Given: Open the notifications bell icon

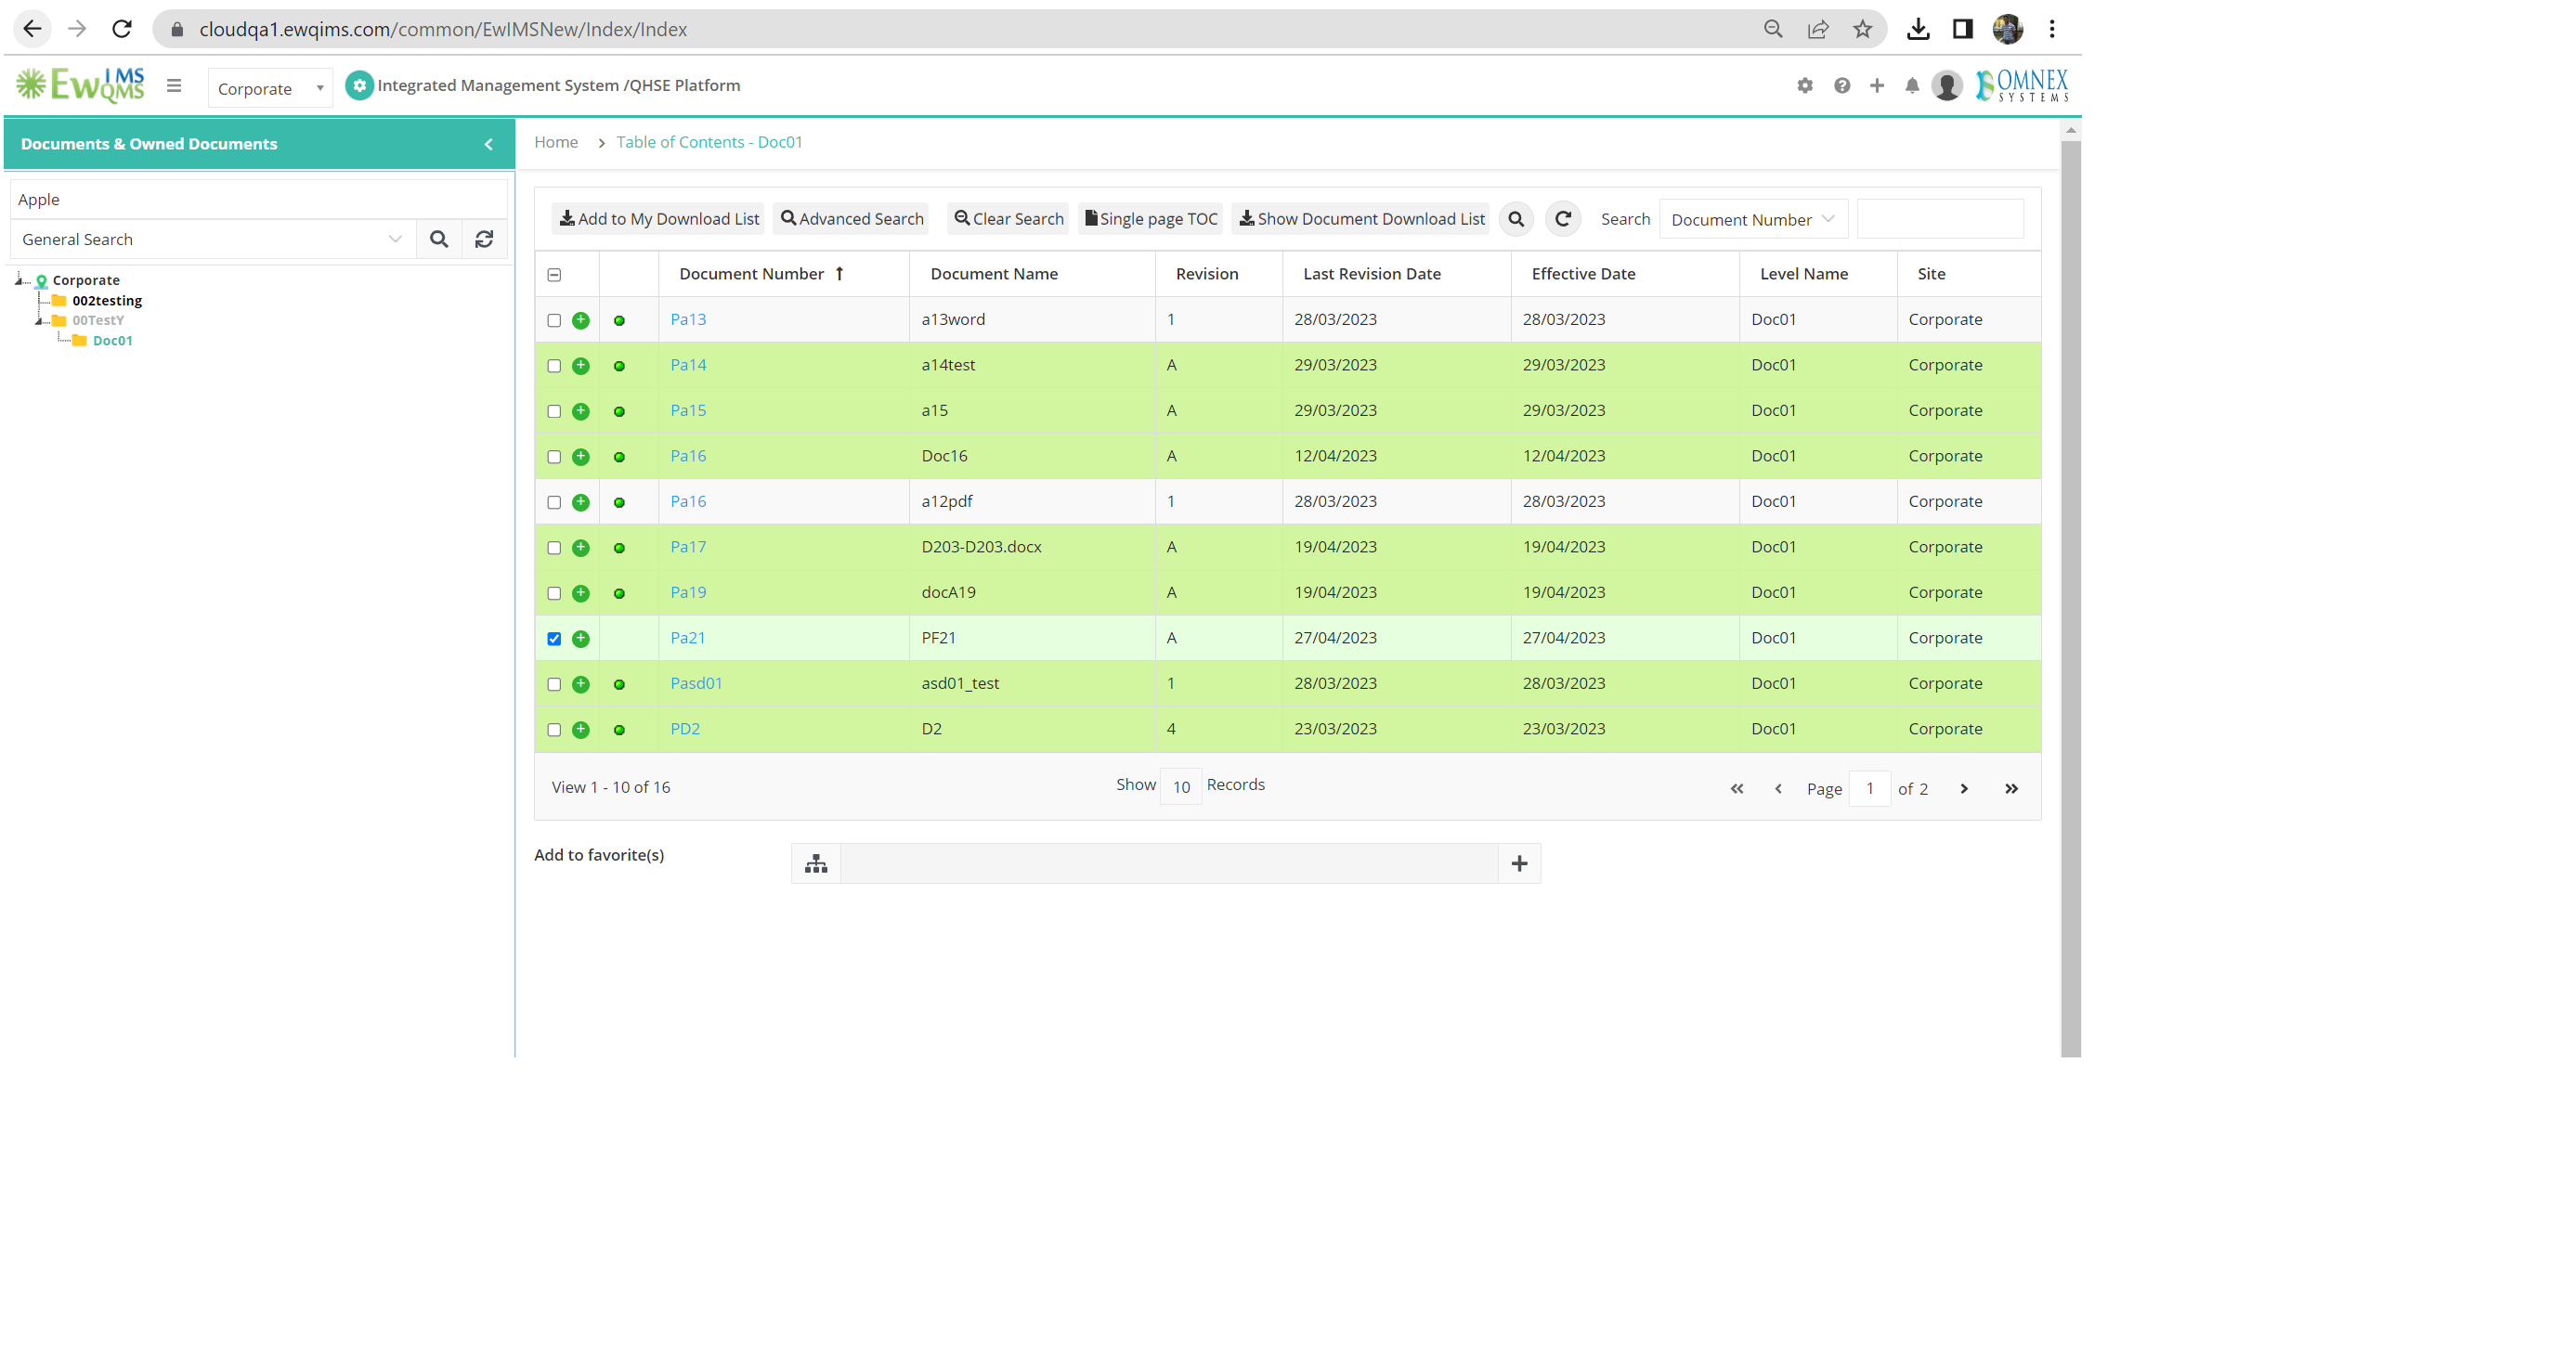Looking at the screenshot, I should pyautogui.click(x=1911, y=86).
